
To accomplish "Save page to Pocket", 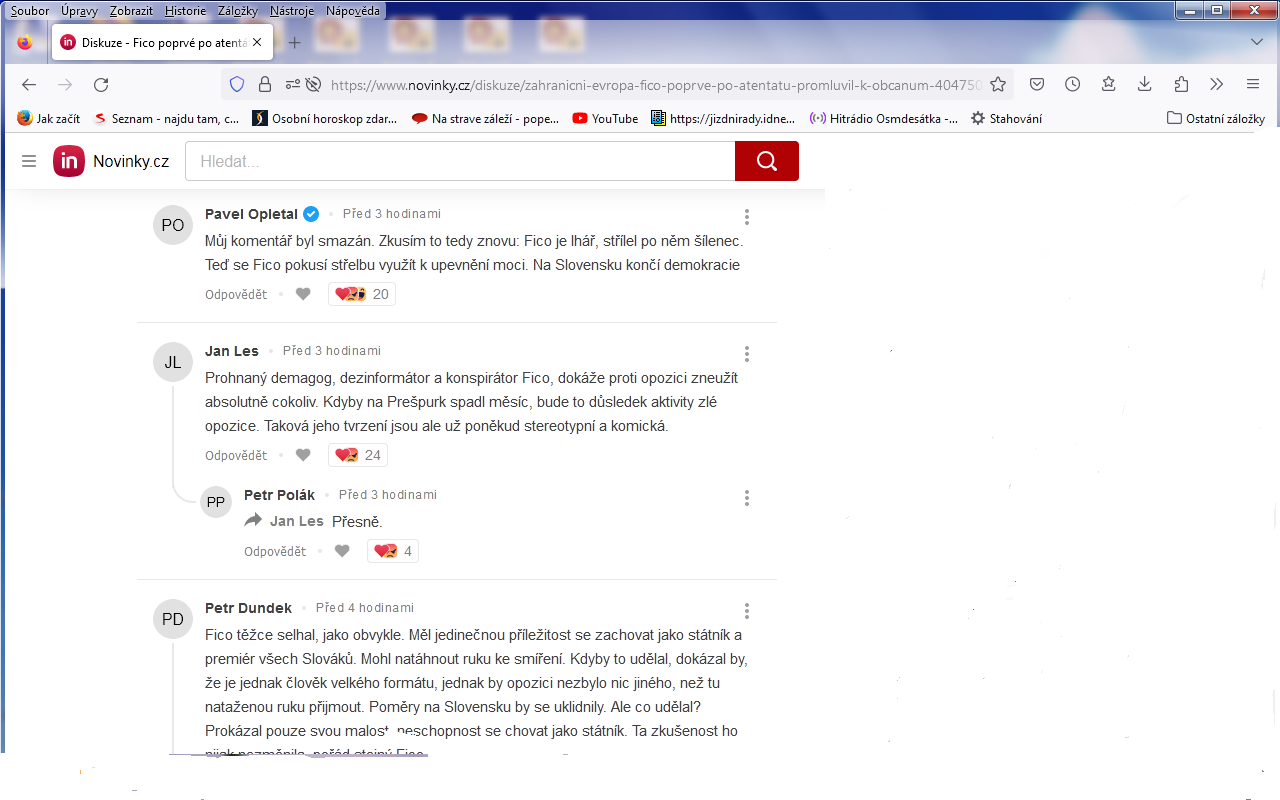I will pyautogui.click(x=1038, y=85).
